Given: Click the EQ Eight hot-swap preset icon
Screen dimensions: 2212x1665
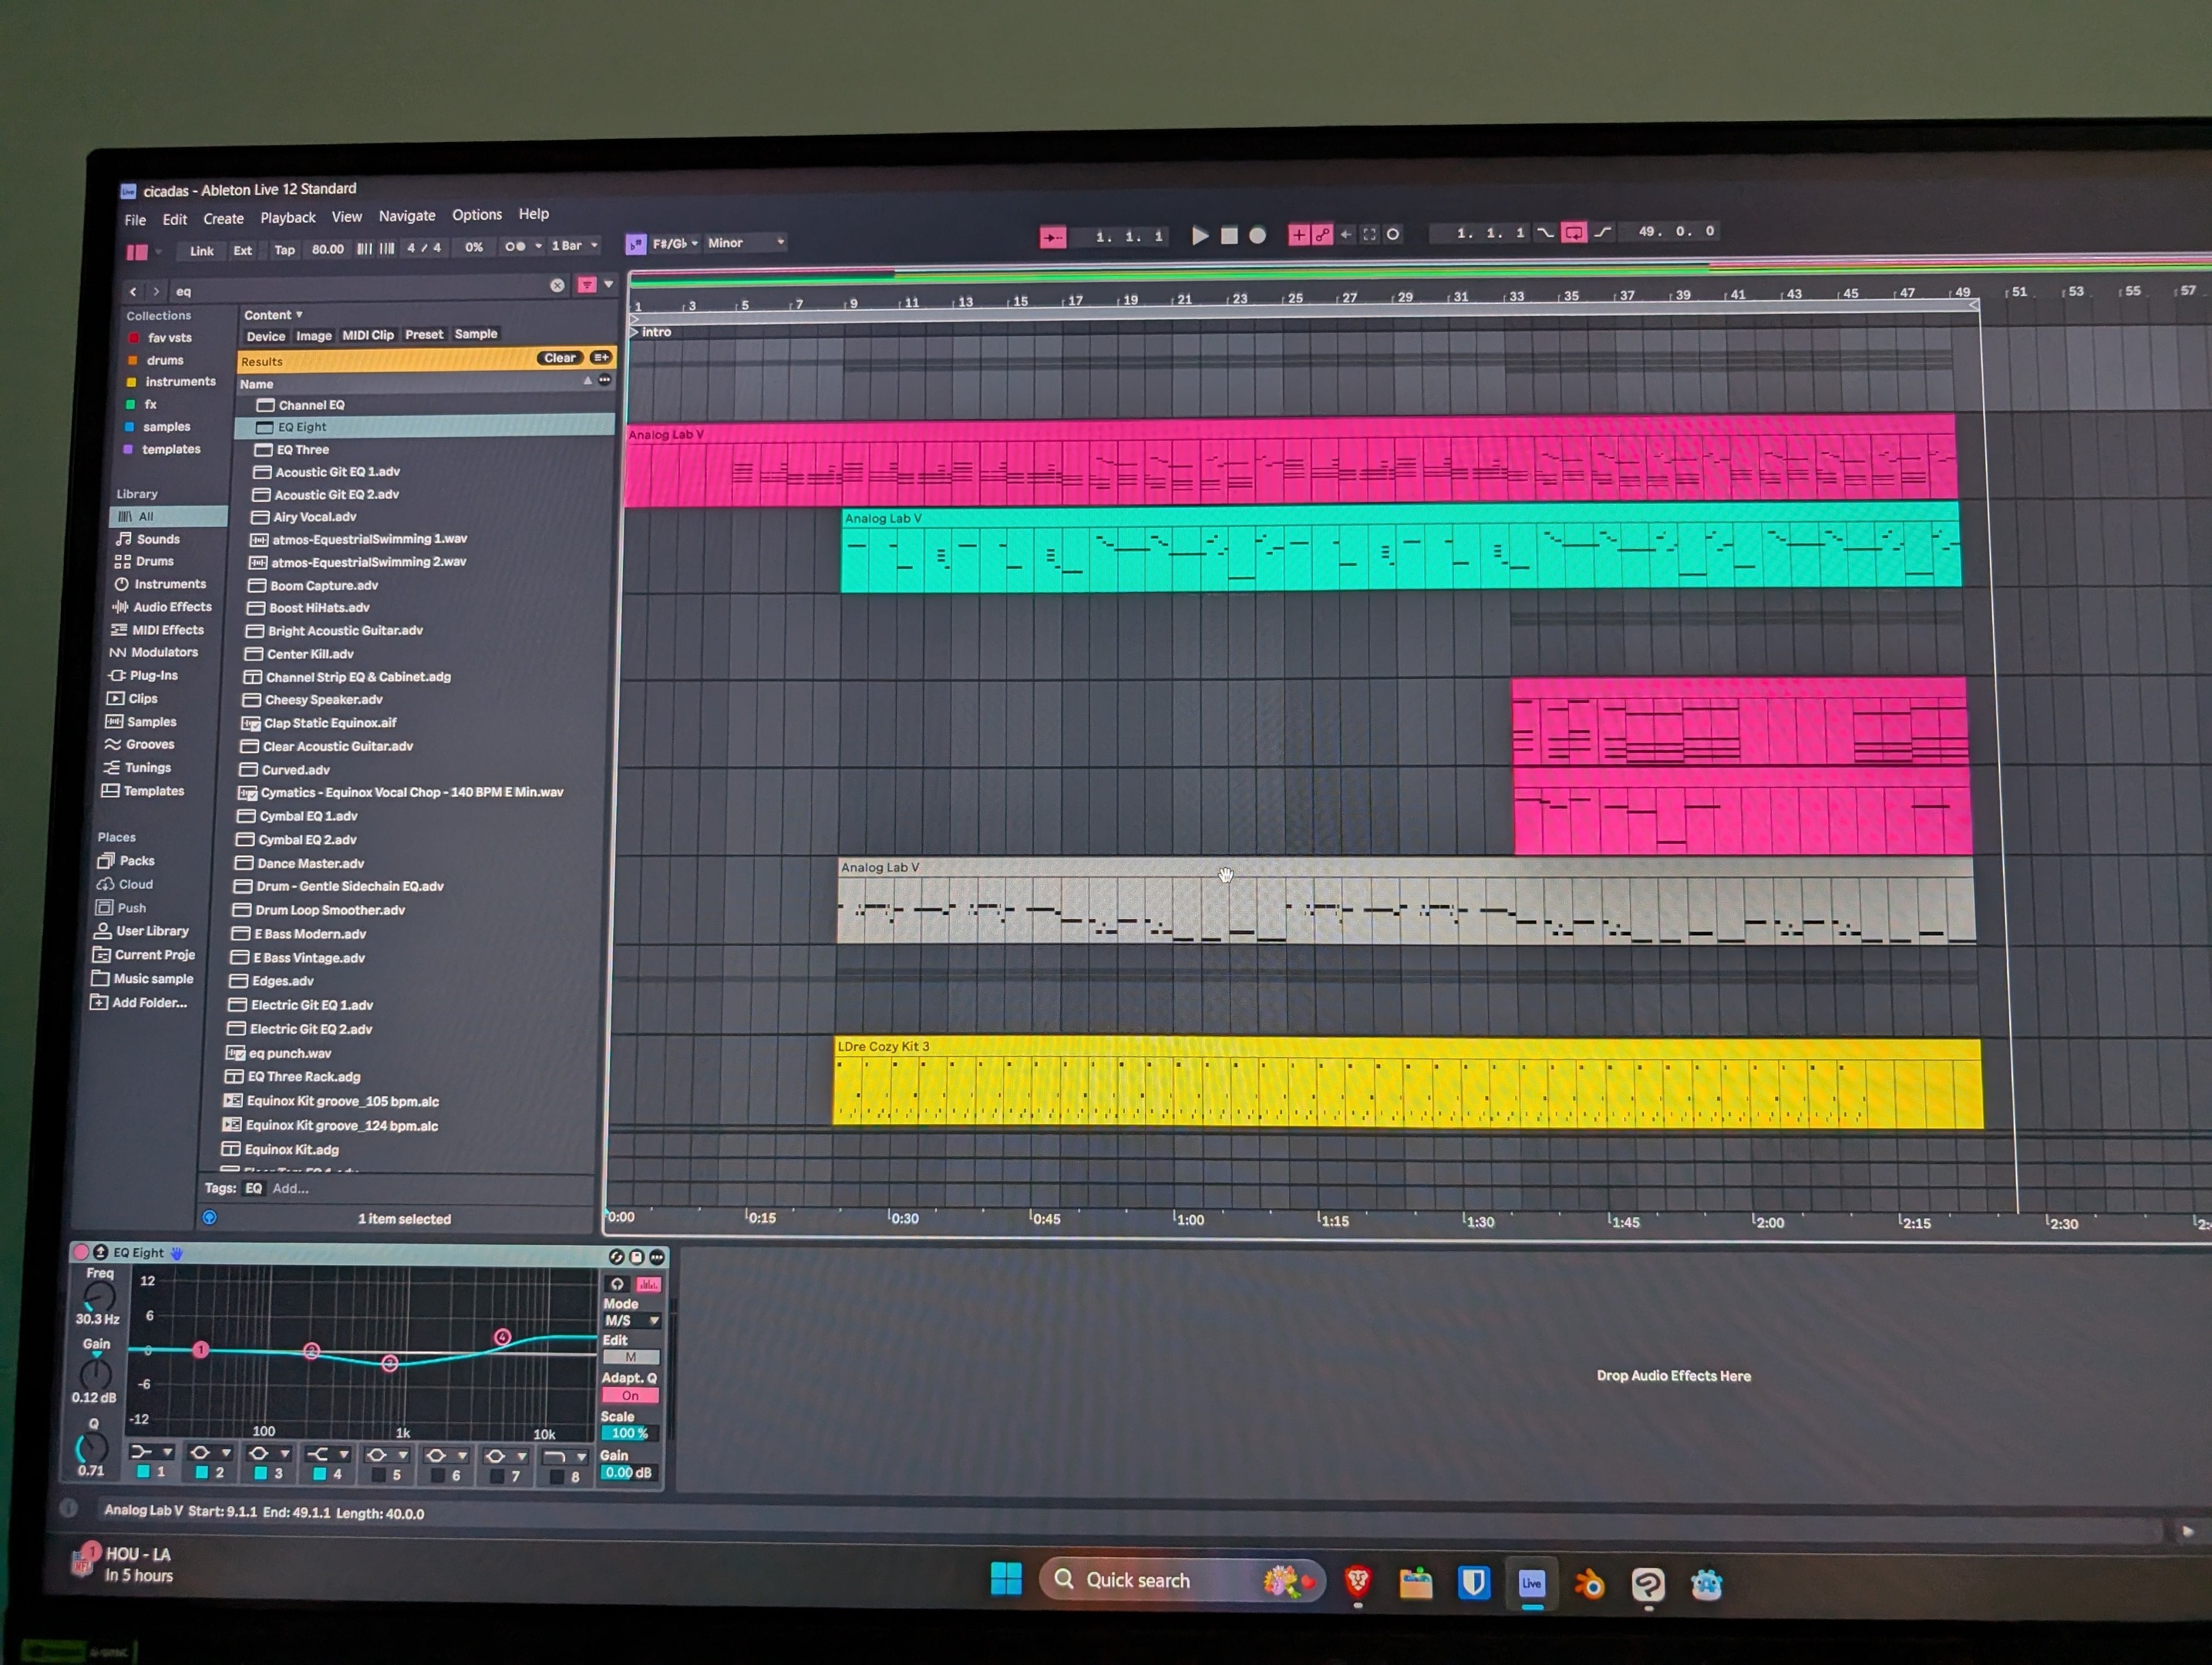Looking at the screenshot, I should tap(616, 1257).
